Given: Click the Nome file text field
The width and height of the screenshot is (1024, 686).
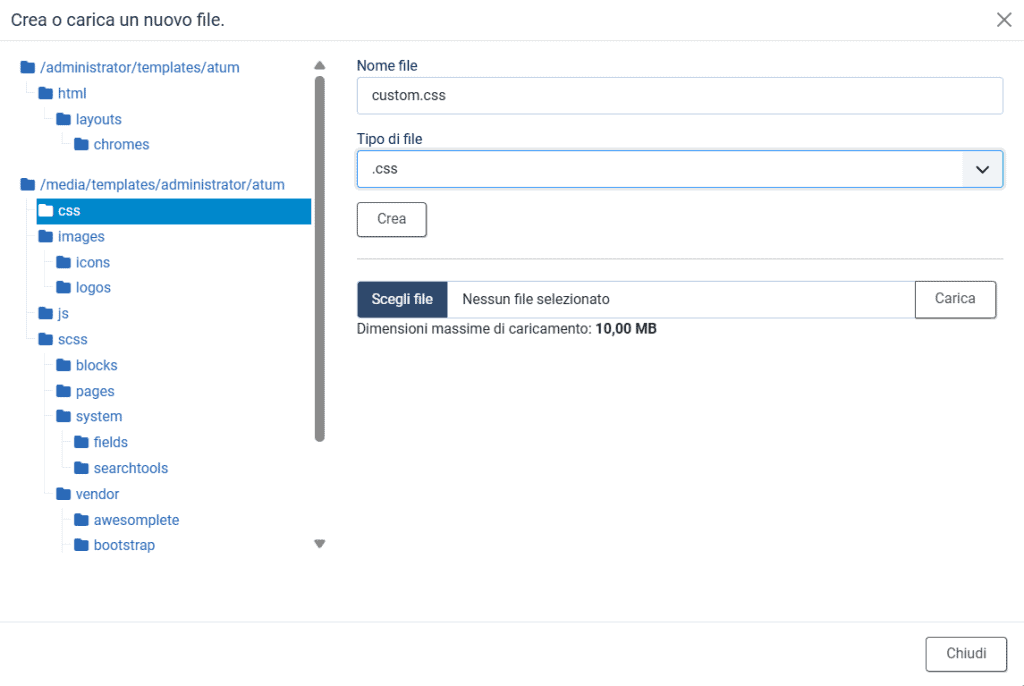Looking at the screenshot, I should (679, 96).
